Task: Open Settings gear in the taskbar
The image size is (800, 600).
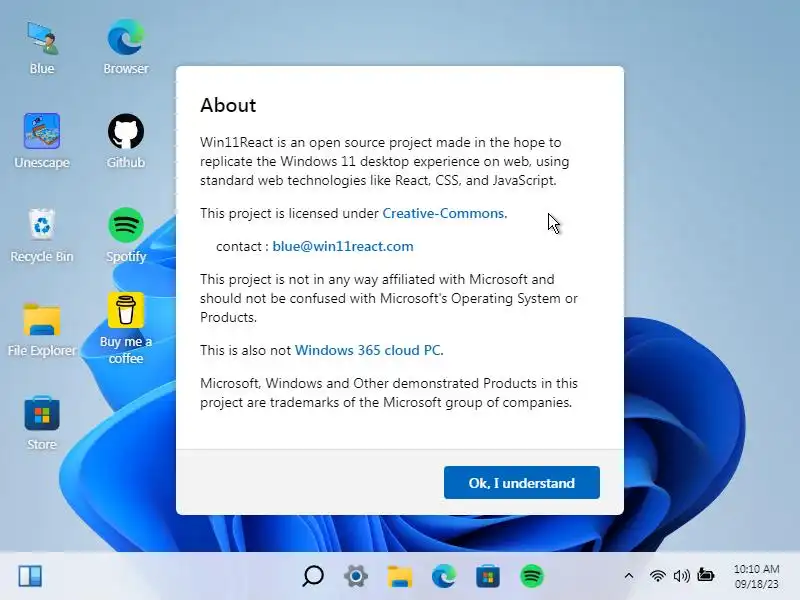Action: tap(356, 577)
